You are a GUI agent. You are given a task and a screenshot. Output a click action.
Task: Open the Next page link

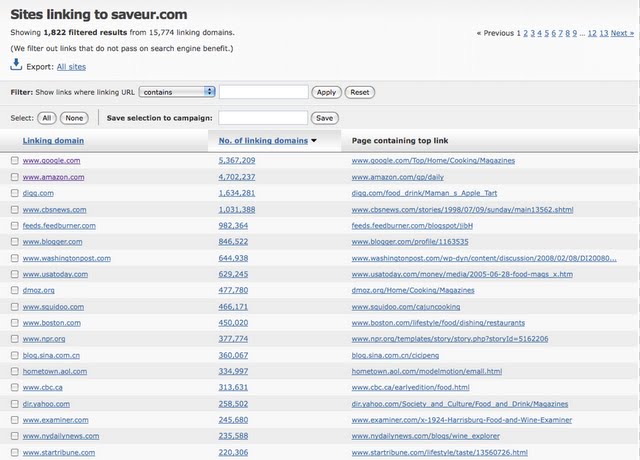click(x=622, y=33)
